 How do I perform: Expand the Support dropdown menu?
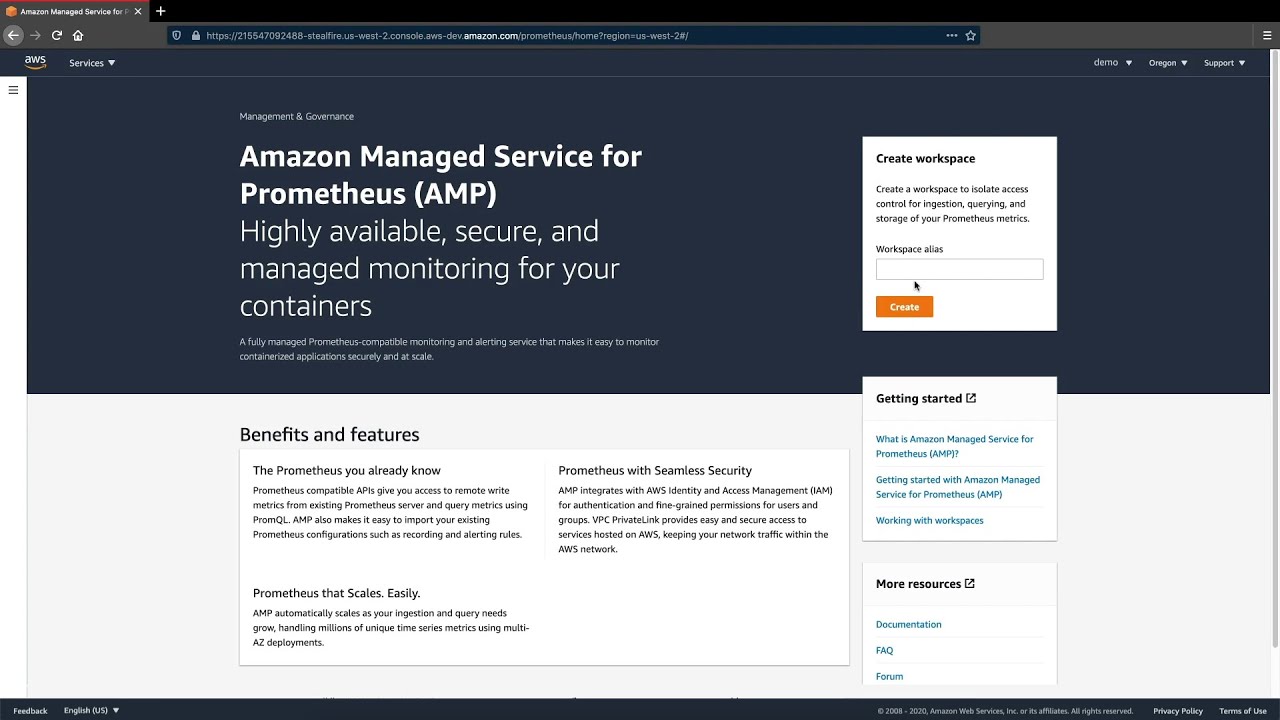coord(1224,63)
